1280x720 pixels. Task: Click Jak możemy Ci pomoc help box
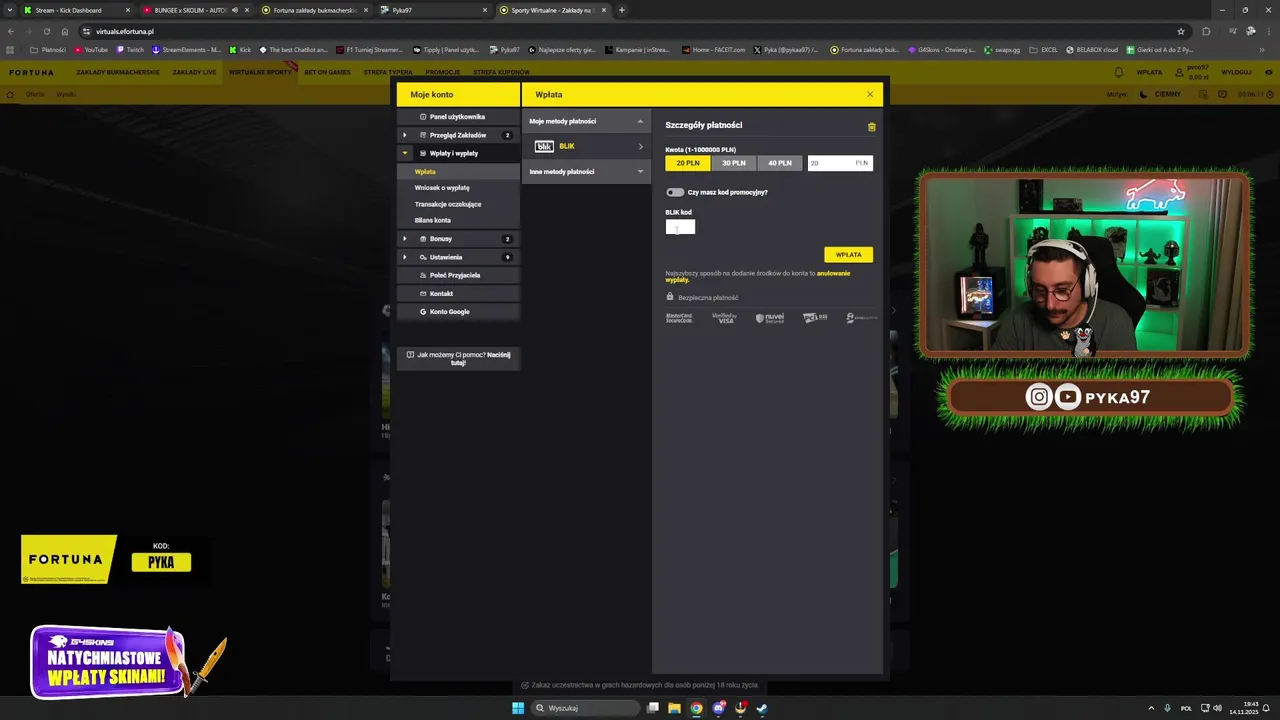[458, 358]
